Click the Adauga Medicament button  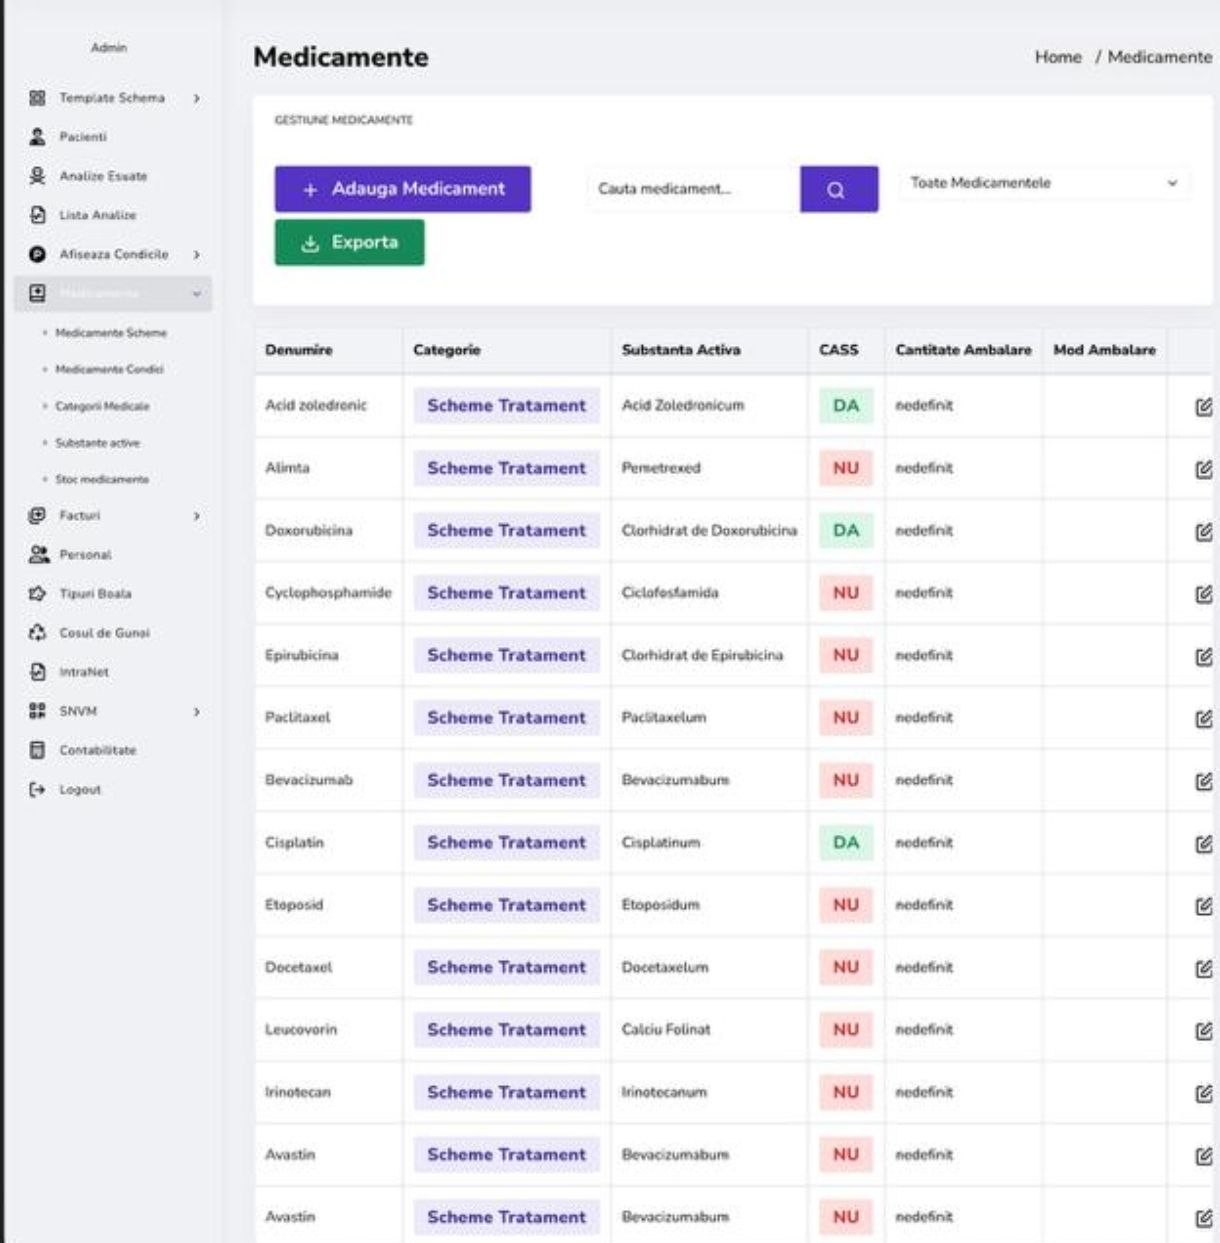(403, 189)
